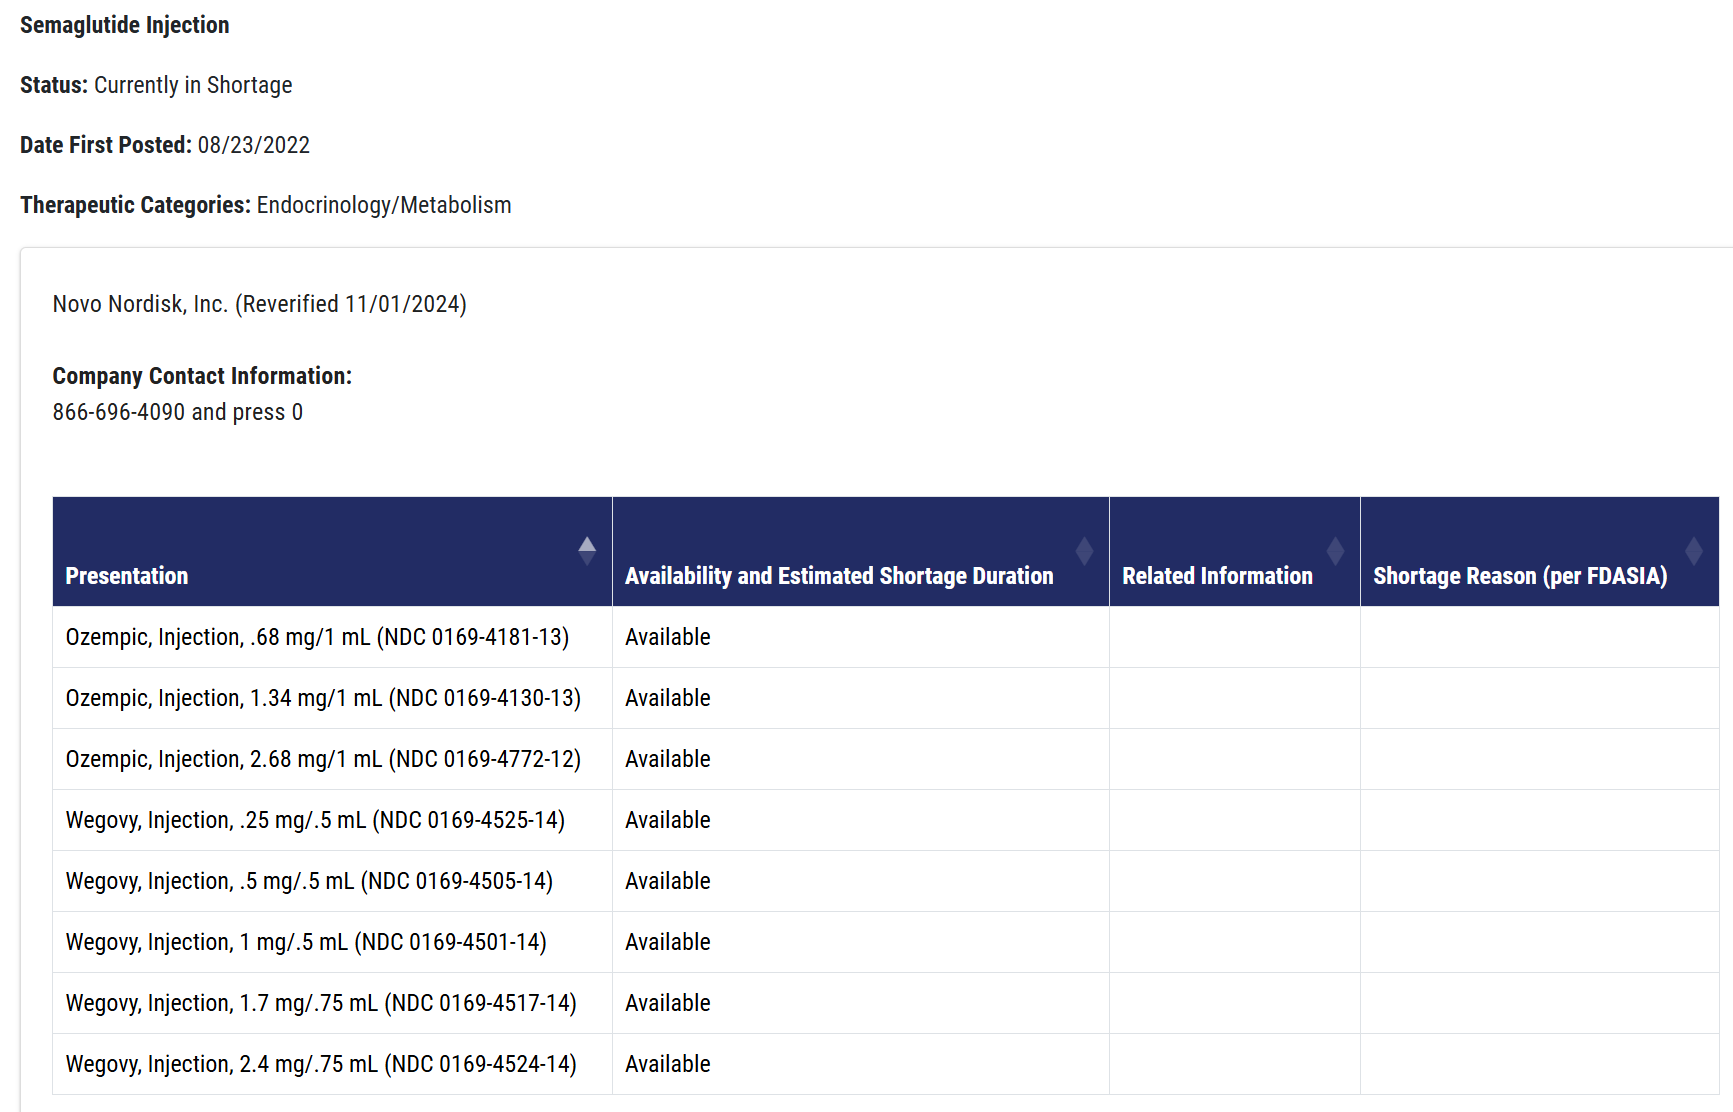Select the Ozempic 1.34 mg/1 mL presentation
This screenshot has height=1112, width=1733.
[x=323, y=698]
